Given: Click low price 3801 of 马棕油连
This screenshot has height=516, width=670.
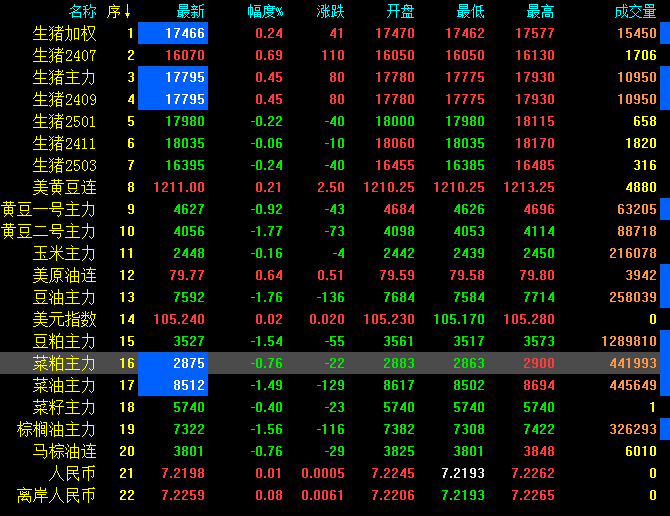Looking at the screenshot, I should [469, 451].
